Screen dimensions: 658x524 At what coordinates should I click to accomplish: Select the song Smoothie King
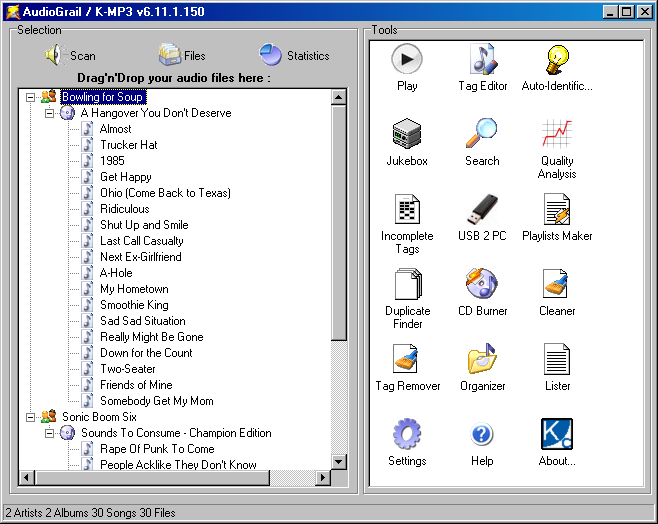(x=134, y=305)
